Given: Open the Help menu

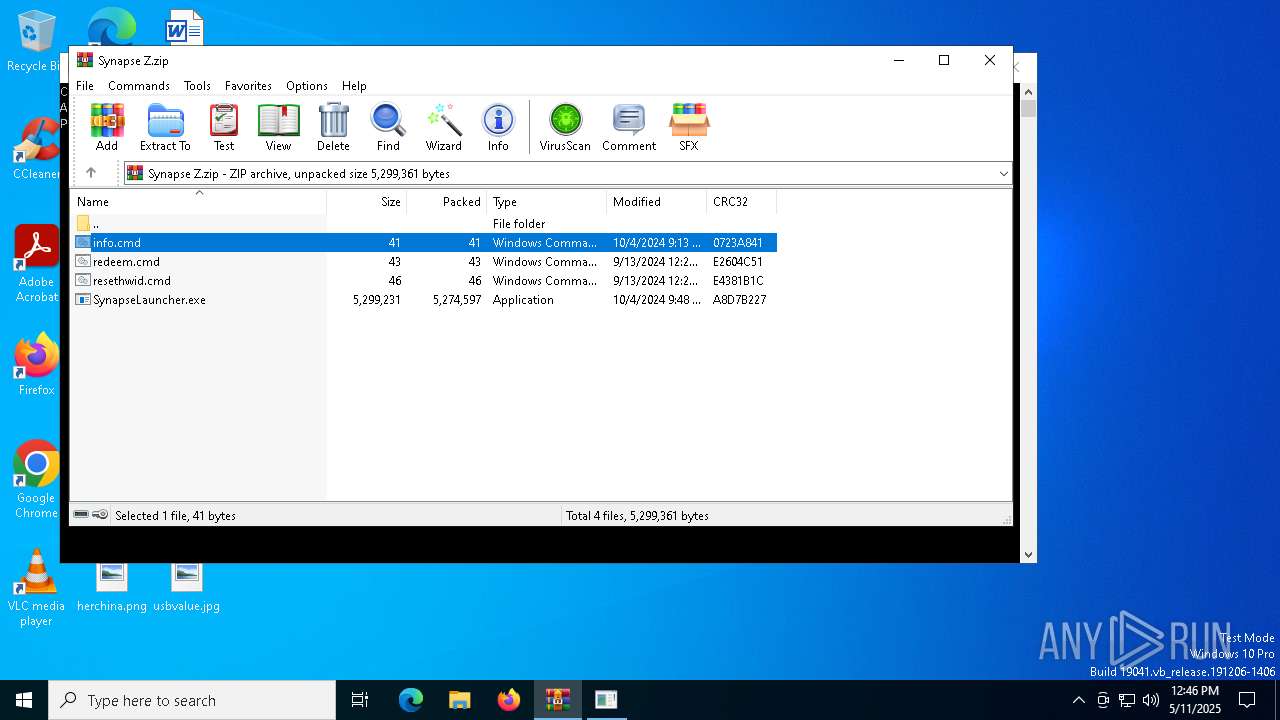Looking at the screenshot, I should click(354, 86).
